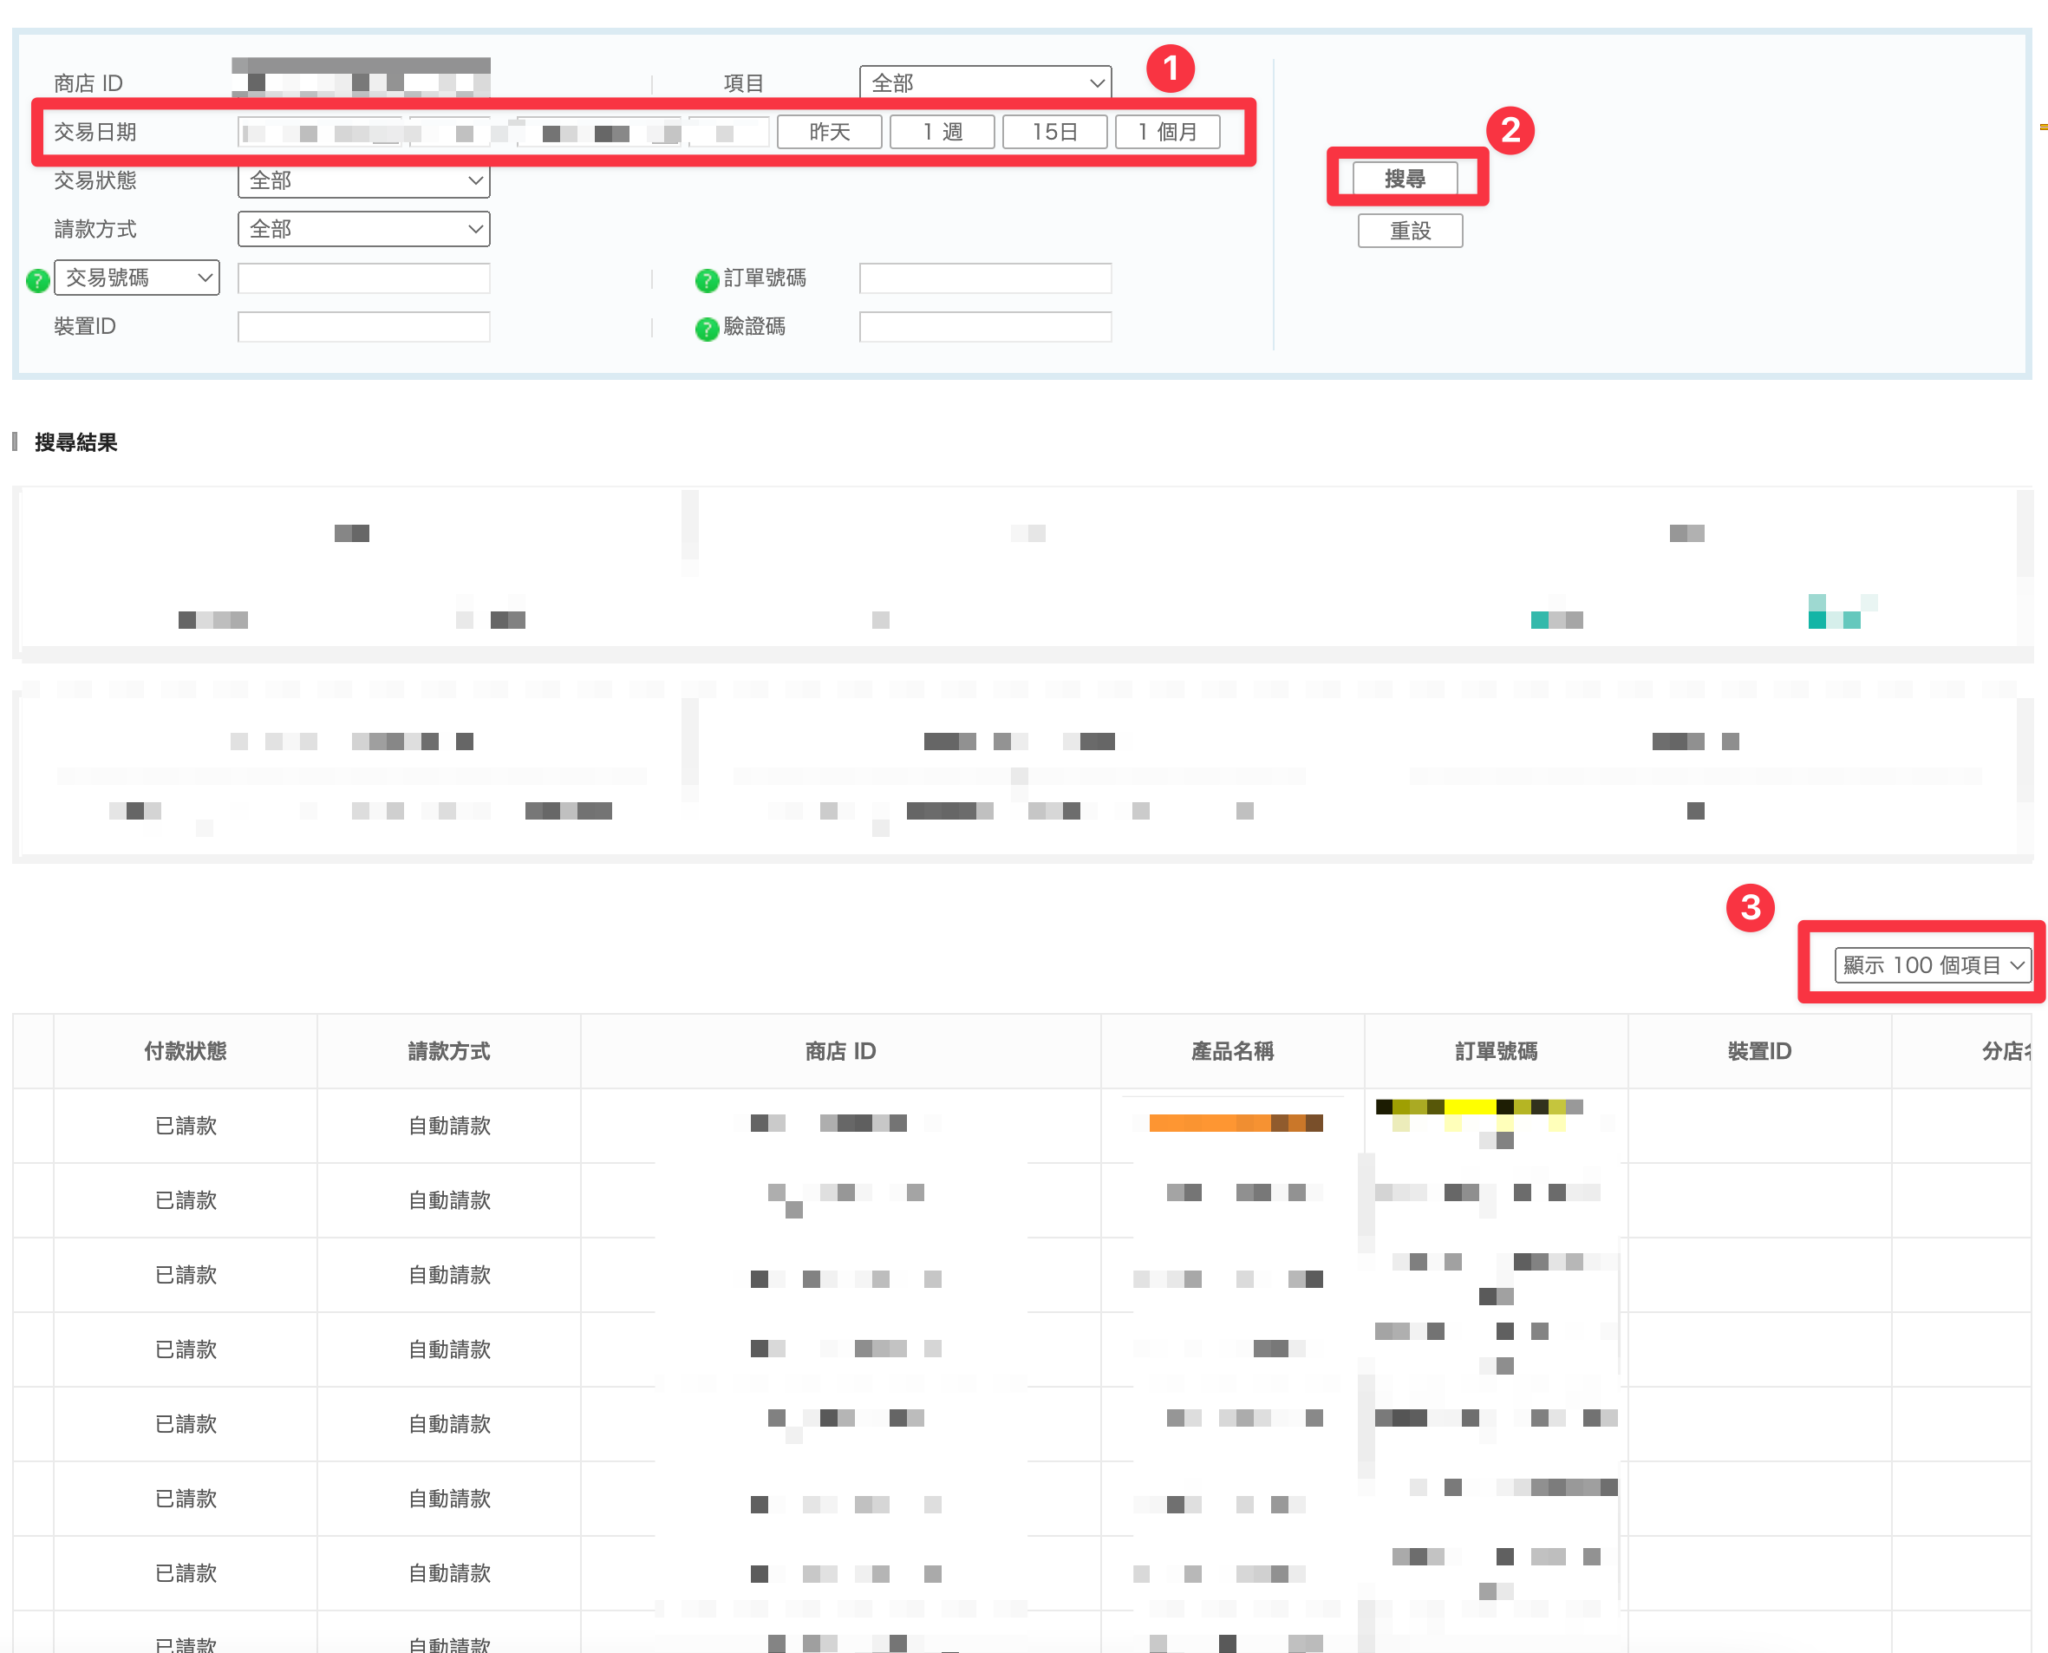
Task: Open the 顯示 100 個項目 page-size dropdown
Action: [1931, 965]
